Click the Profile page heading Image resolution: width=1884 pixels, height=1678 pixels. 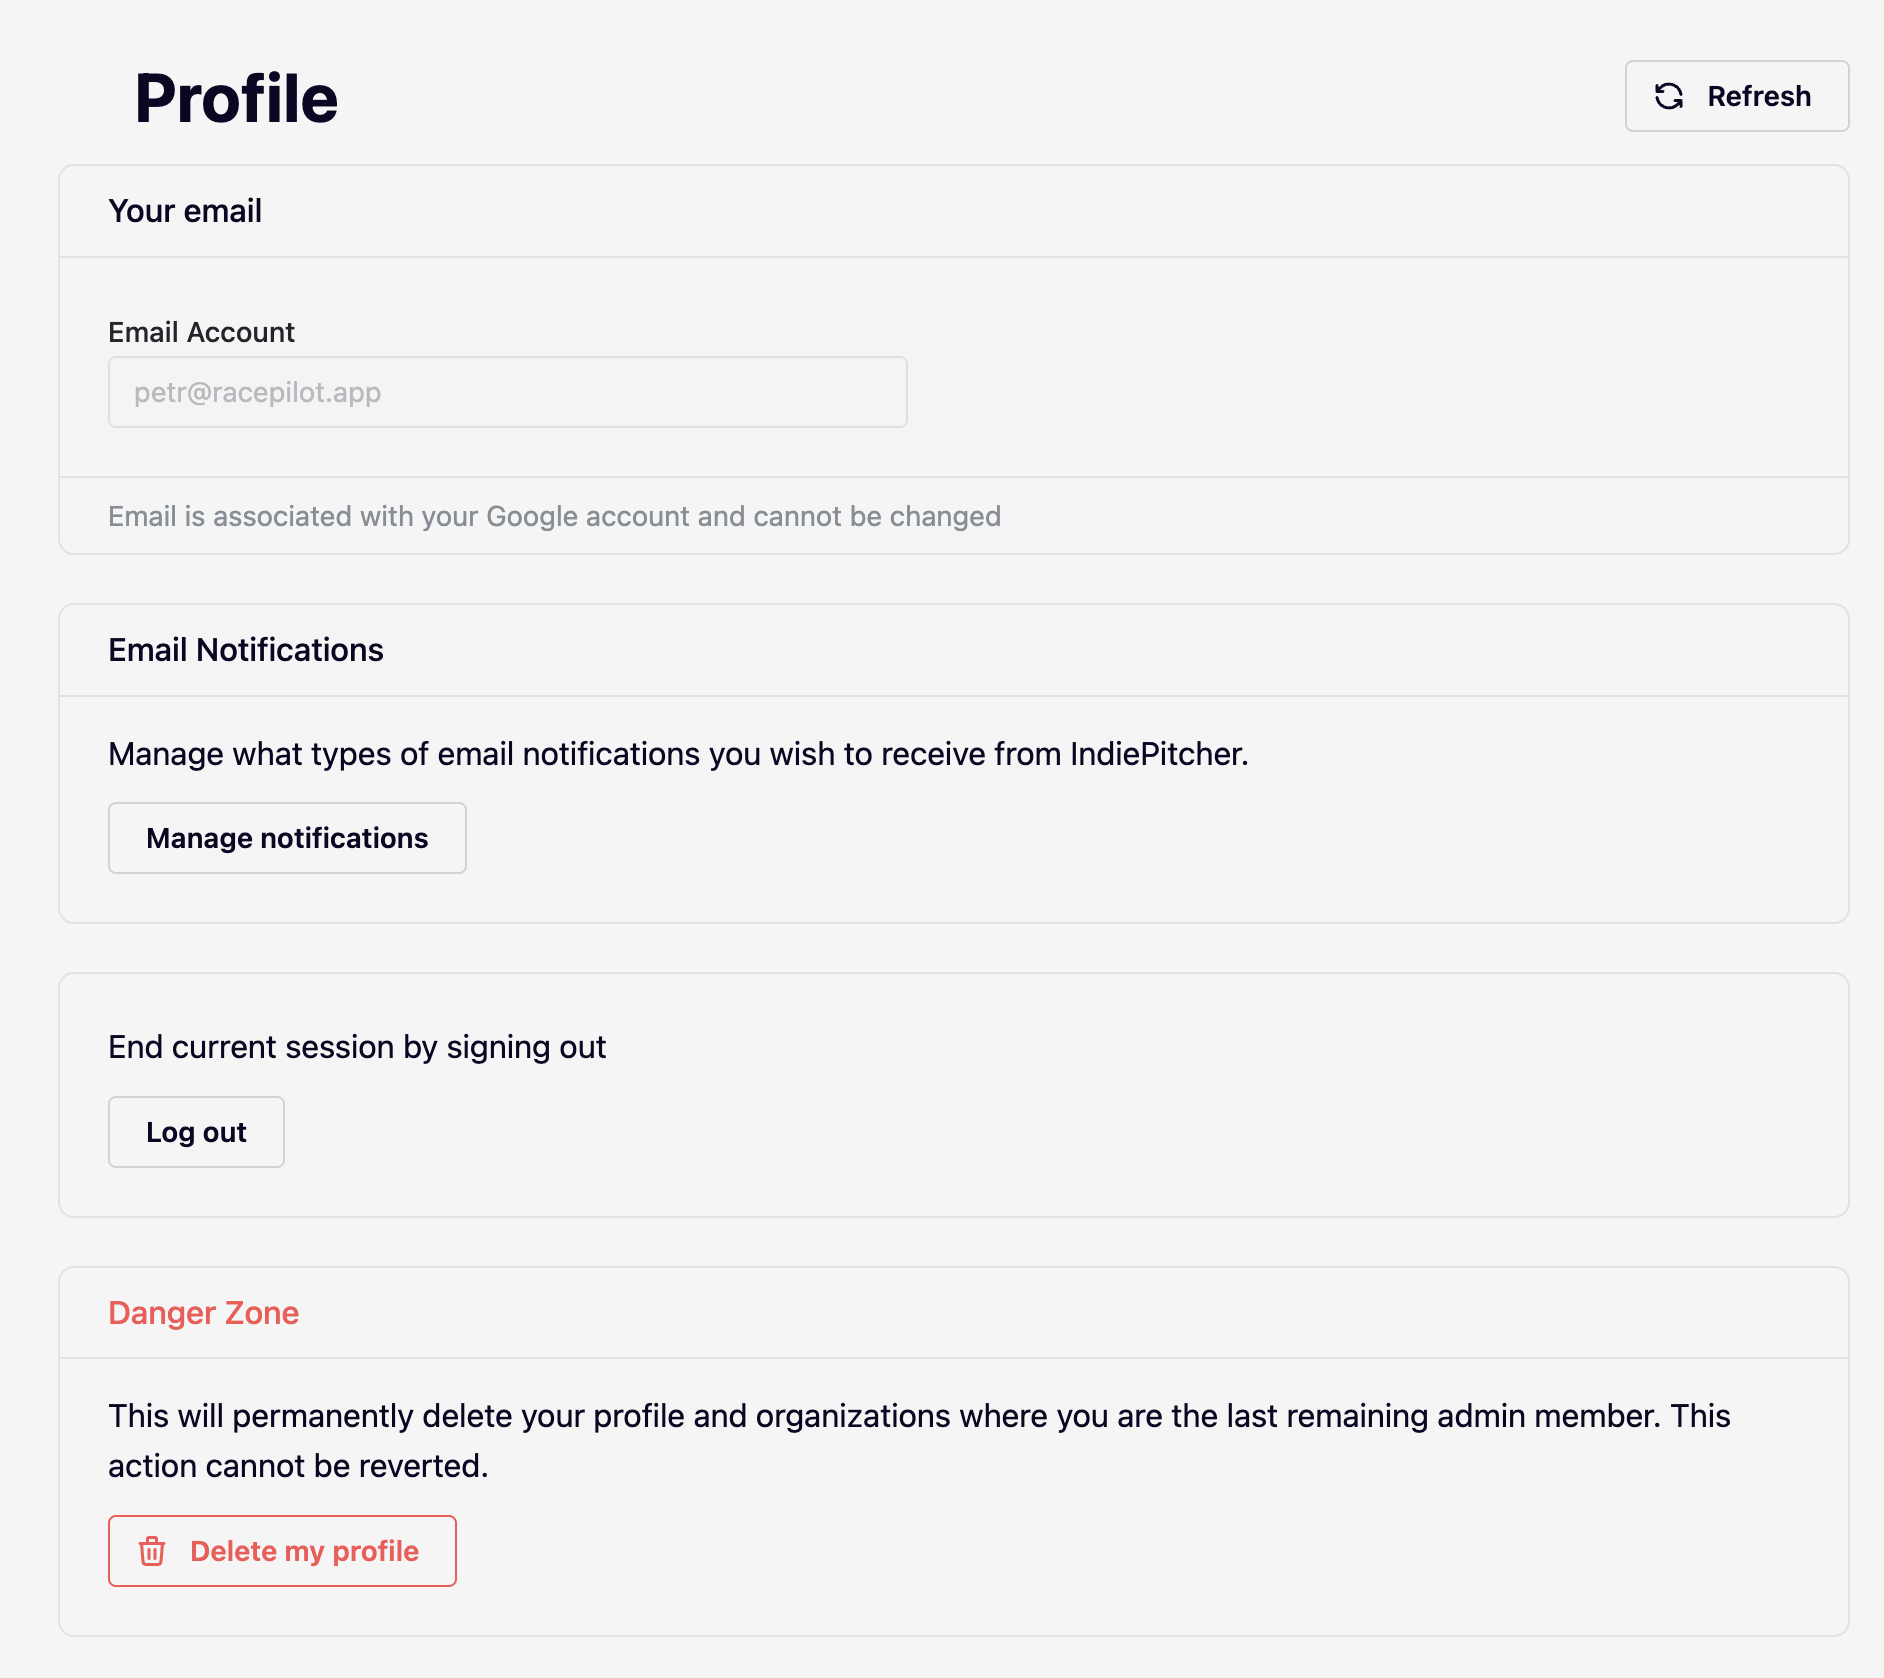click(x=236, y=98)
